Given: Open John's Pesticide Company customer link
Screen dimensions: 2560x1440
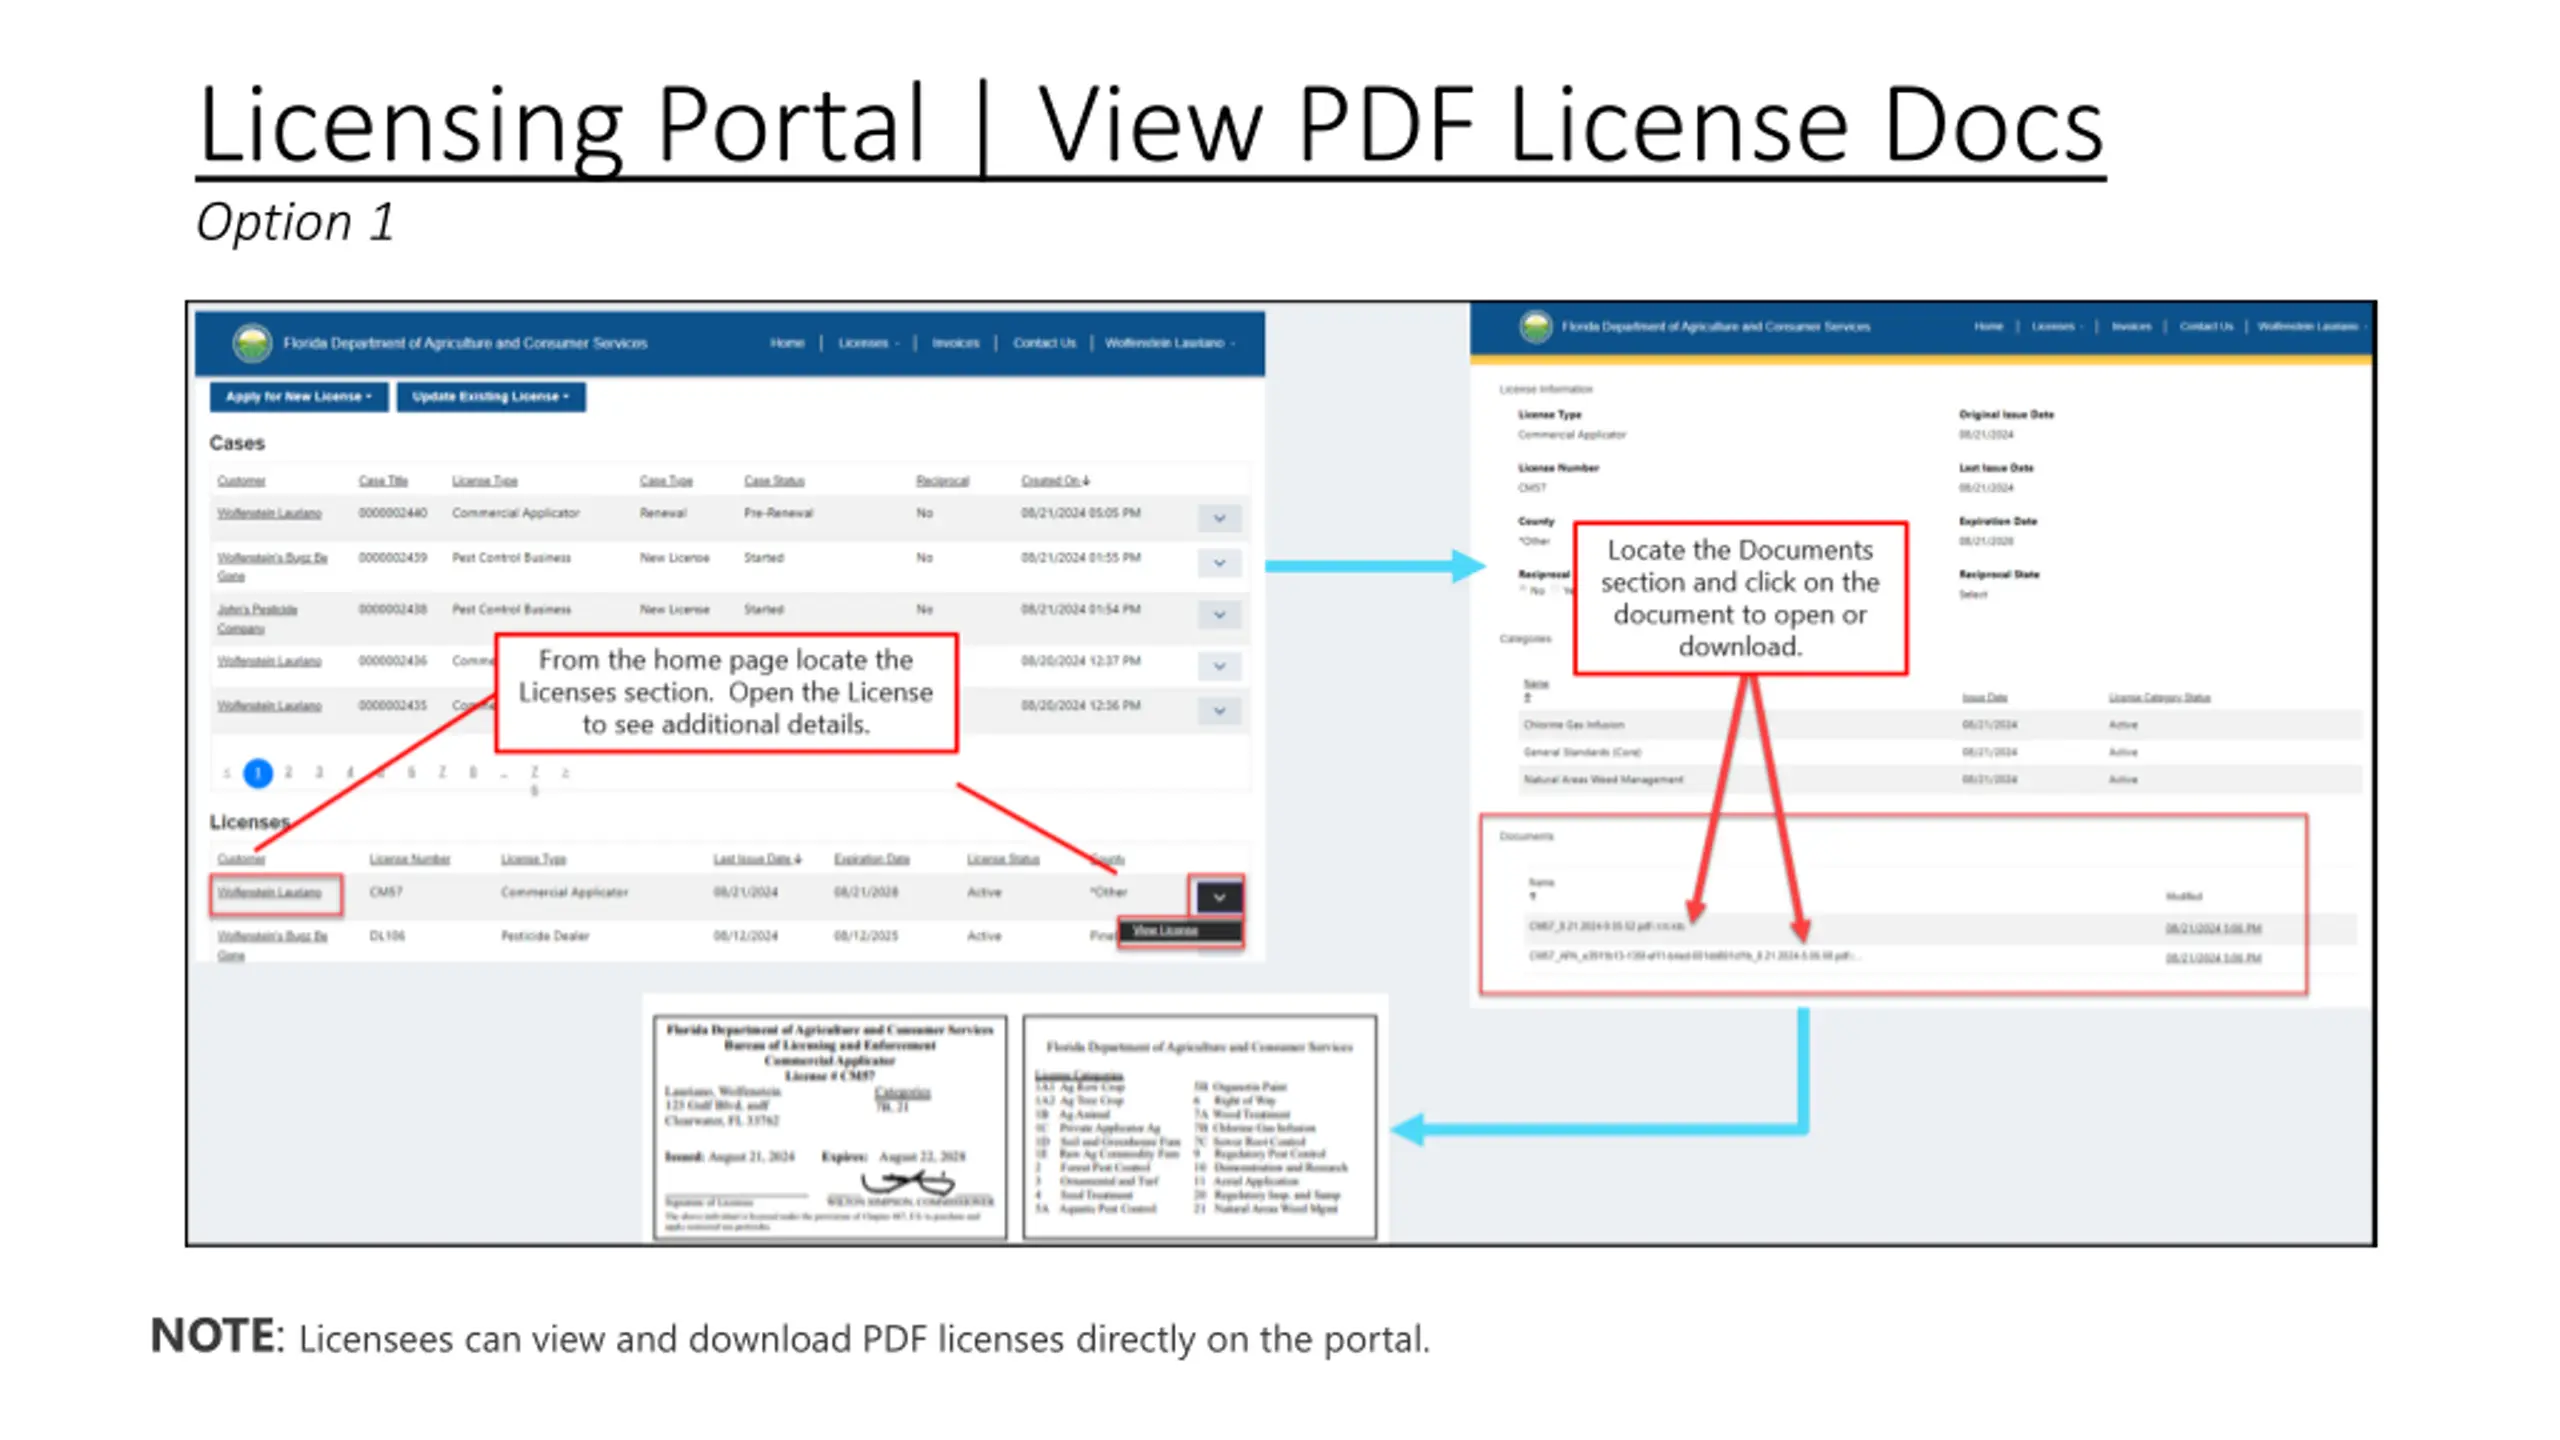Looking at the screenshot, I should [257, 618].
